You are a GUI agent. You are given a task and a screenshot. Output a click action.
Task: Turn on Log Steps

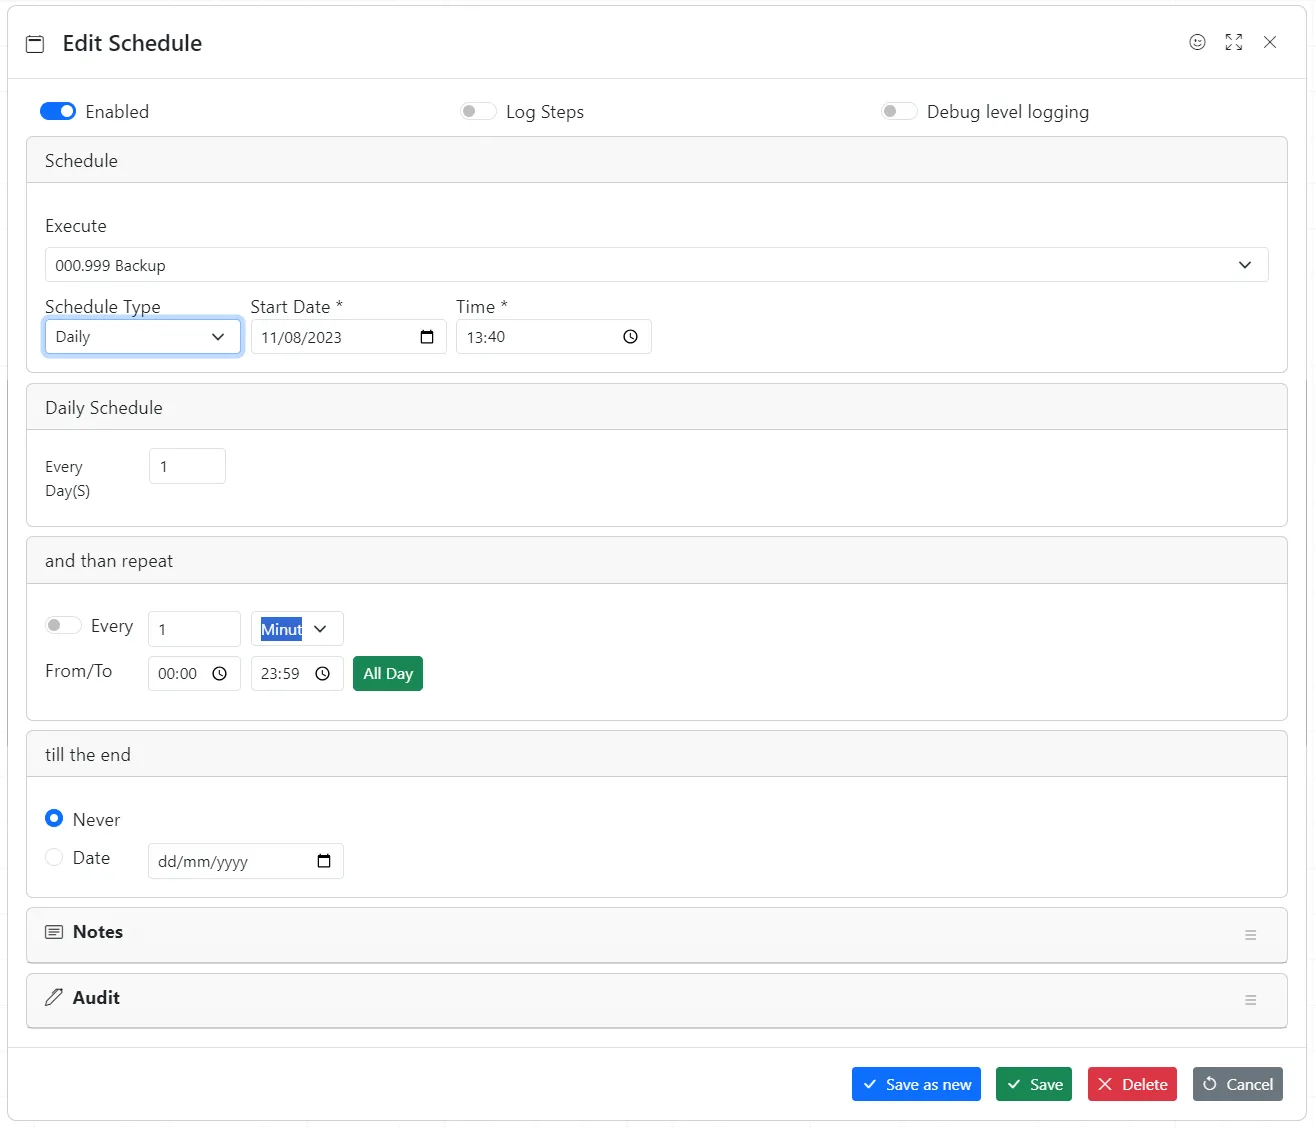[x=478, y=111]
